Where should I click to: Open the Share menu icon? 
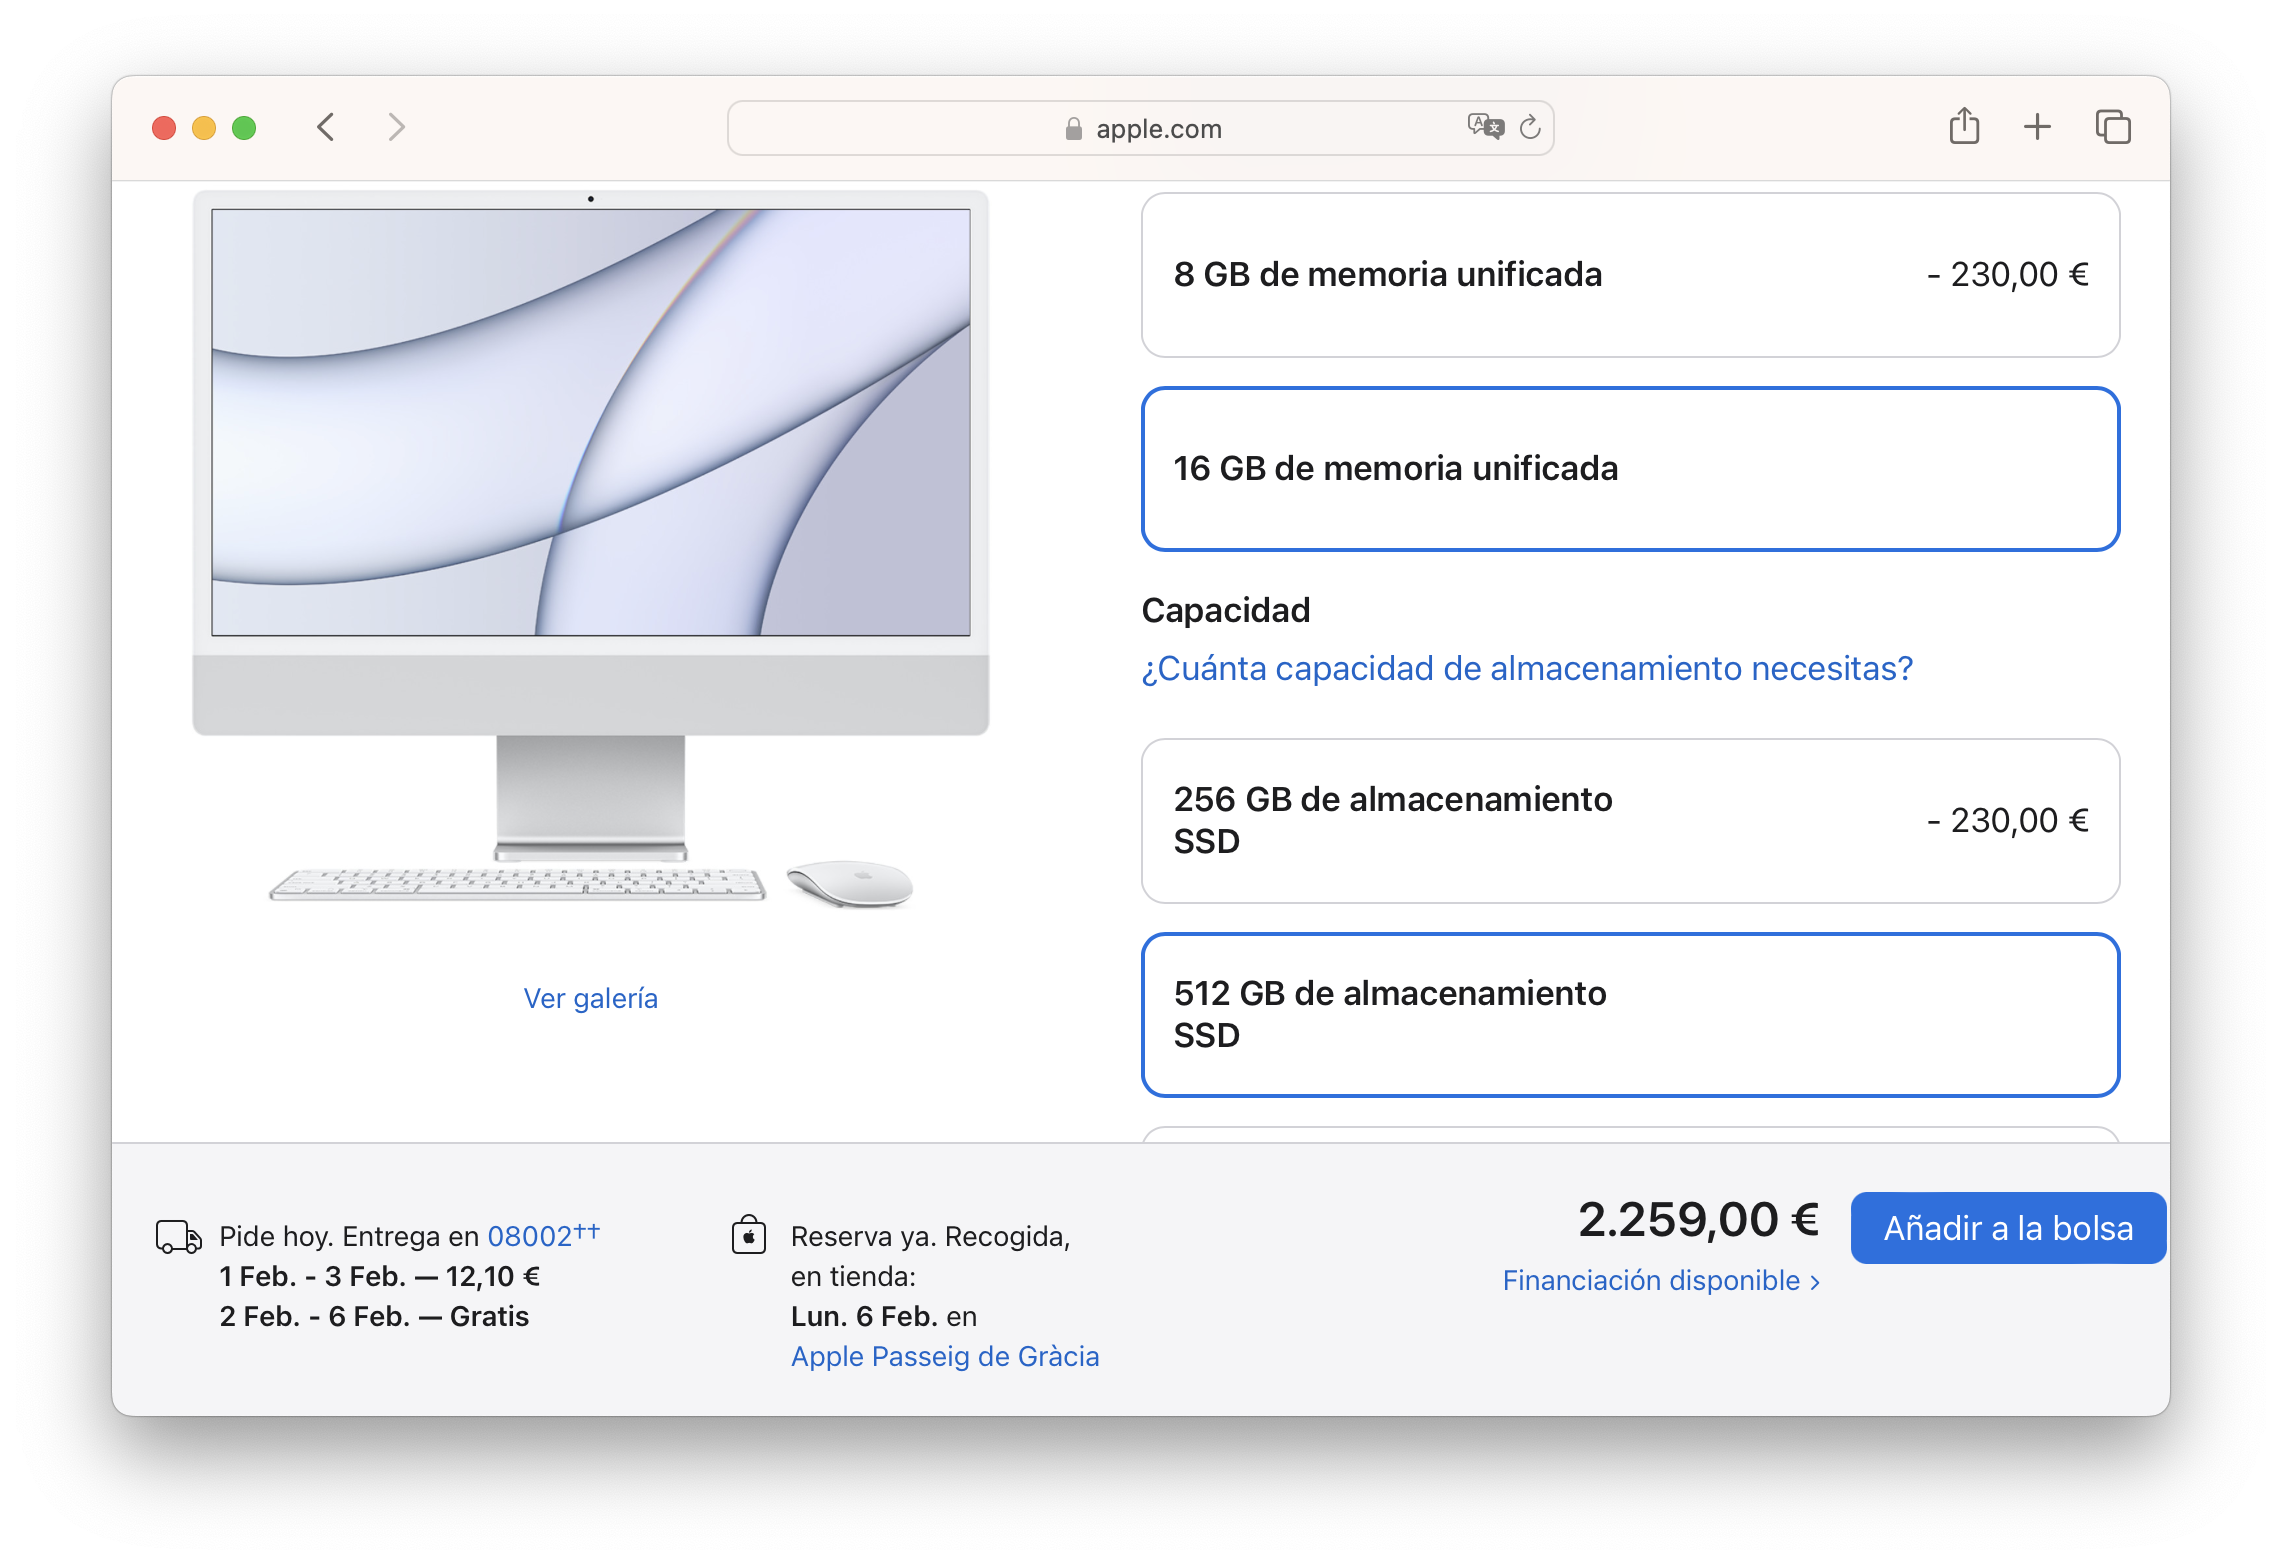coord(1964,126)
